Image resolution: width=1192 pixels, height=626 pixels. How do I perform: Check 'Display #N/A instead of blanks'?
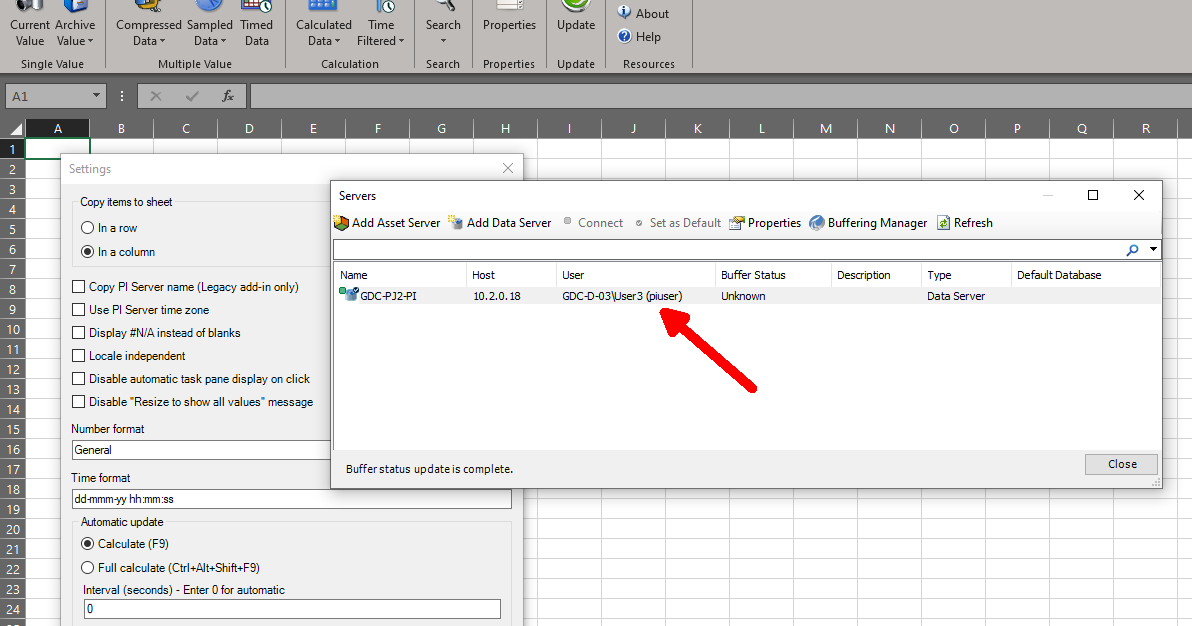click(77, 334)
